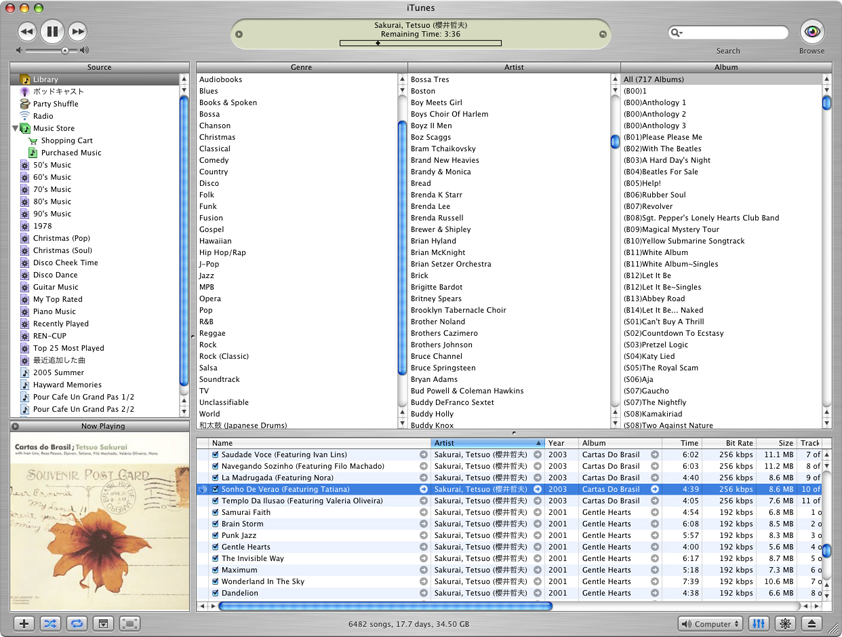
Task: Select the Bossa genre
Action: tap(297, 114)
